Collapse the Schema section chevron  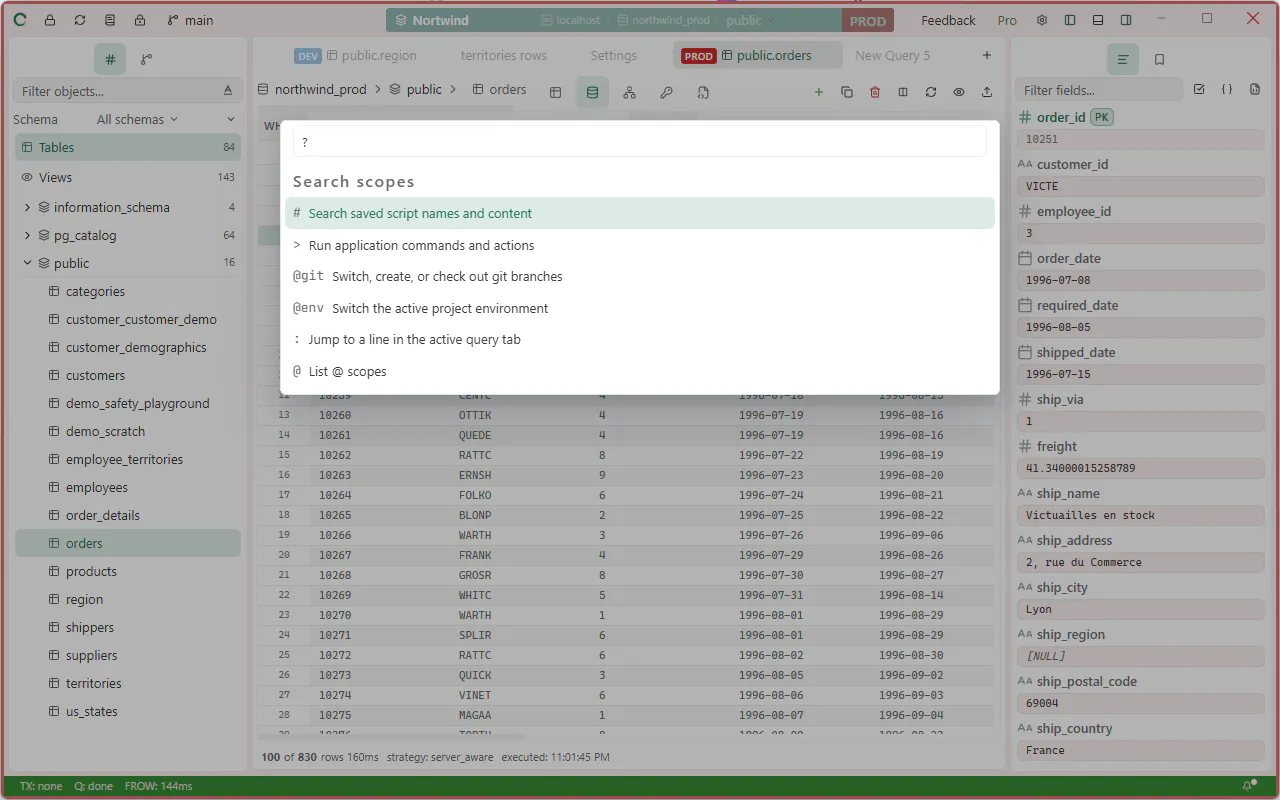point(231,119)
